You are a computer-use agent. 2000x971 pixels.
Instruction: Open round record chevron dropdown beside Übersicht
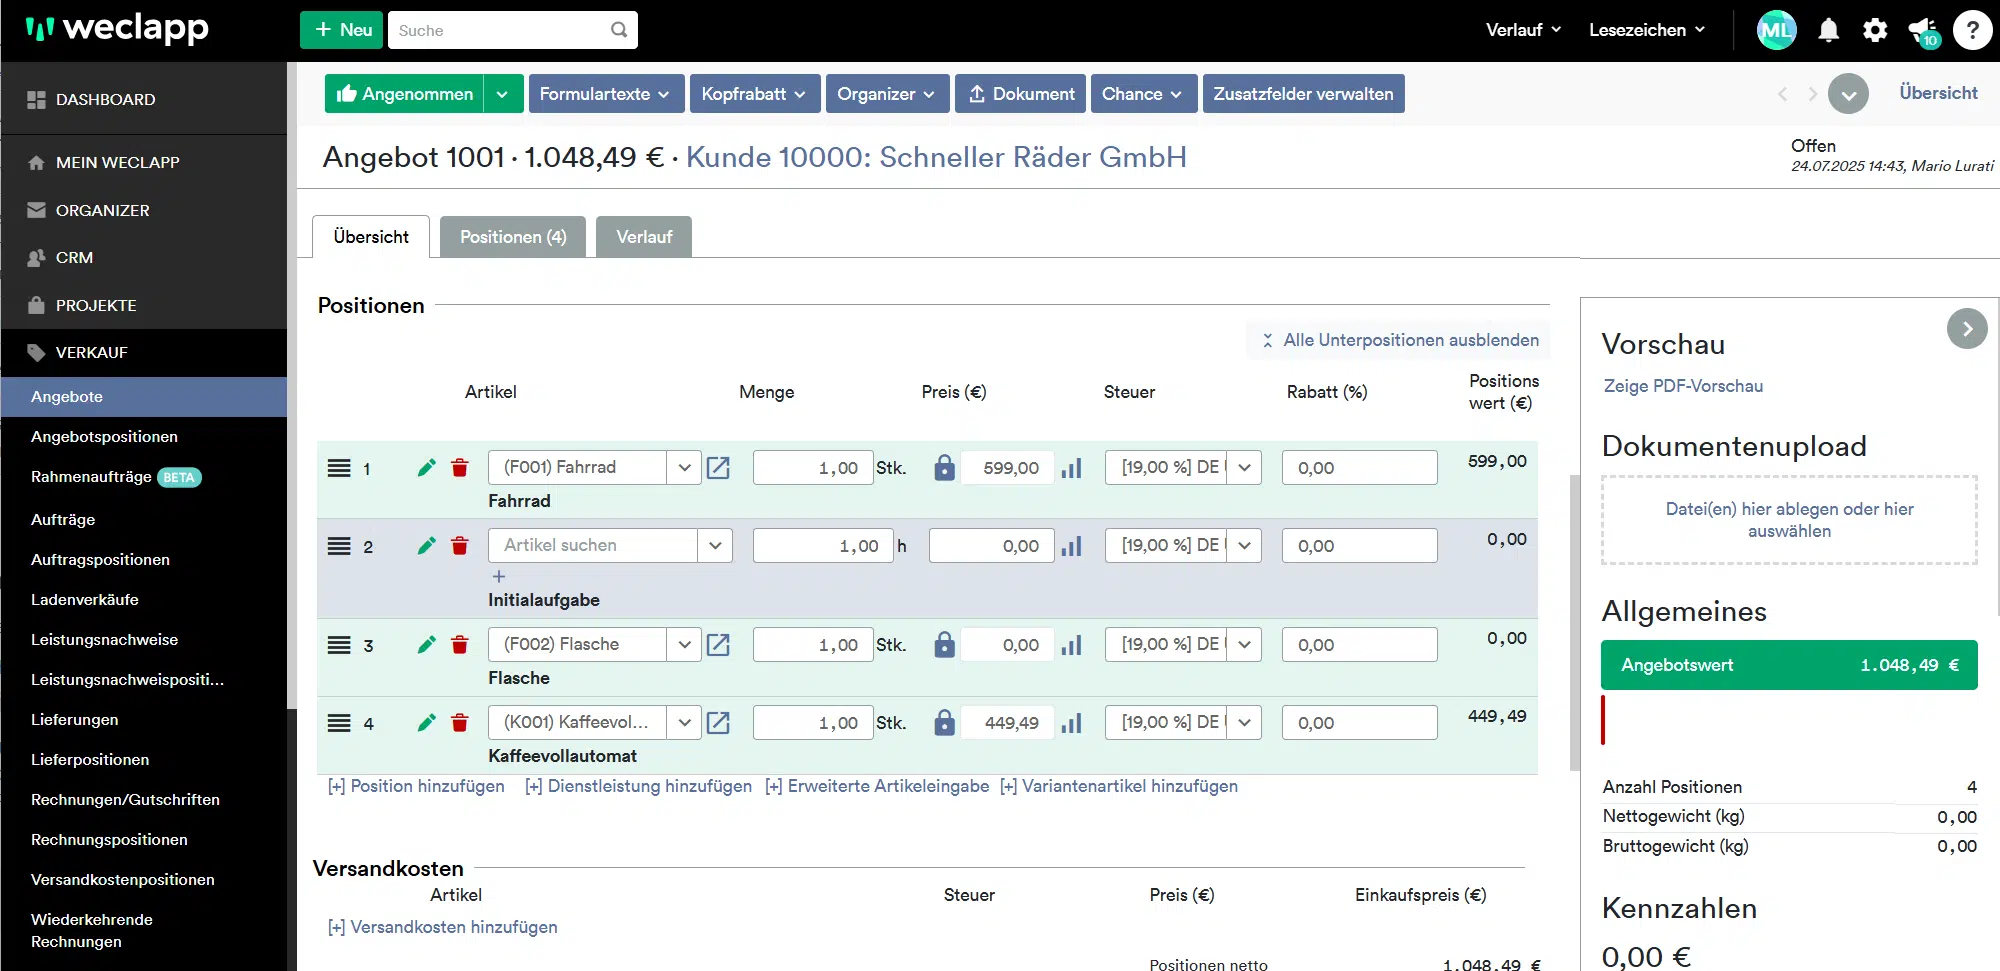(1848, 94)
